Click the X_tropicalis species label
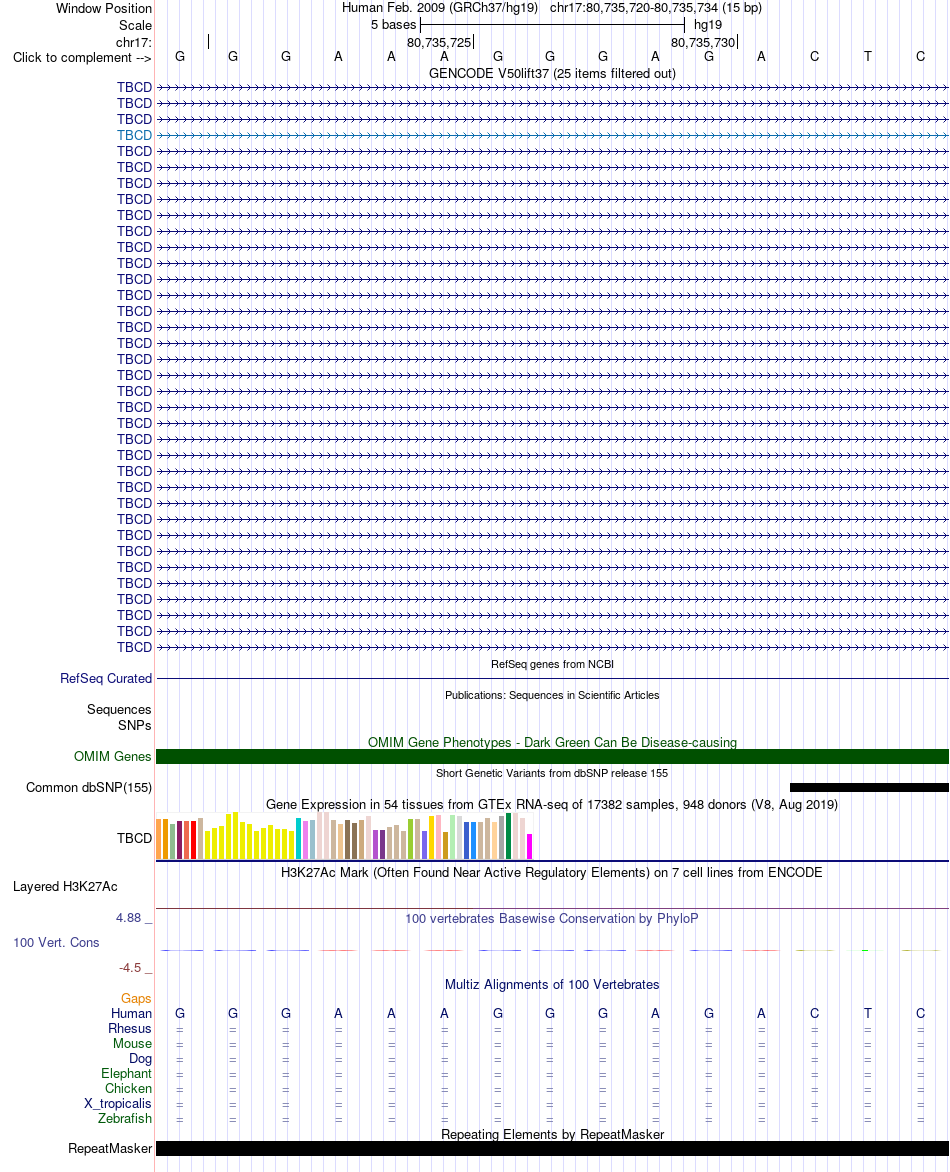 [117, 1103]
